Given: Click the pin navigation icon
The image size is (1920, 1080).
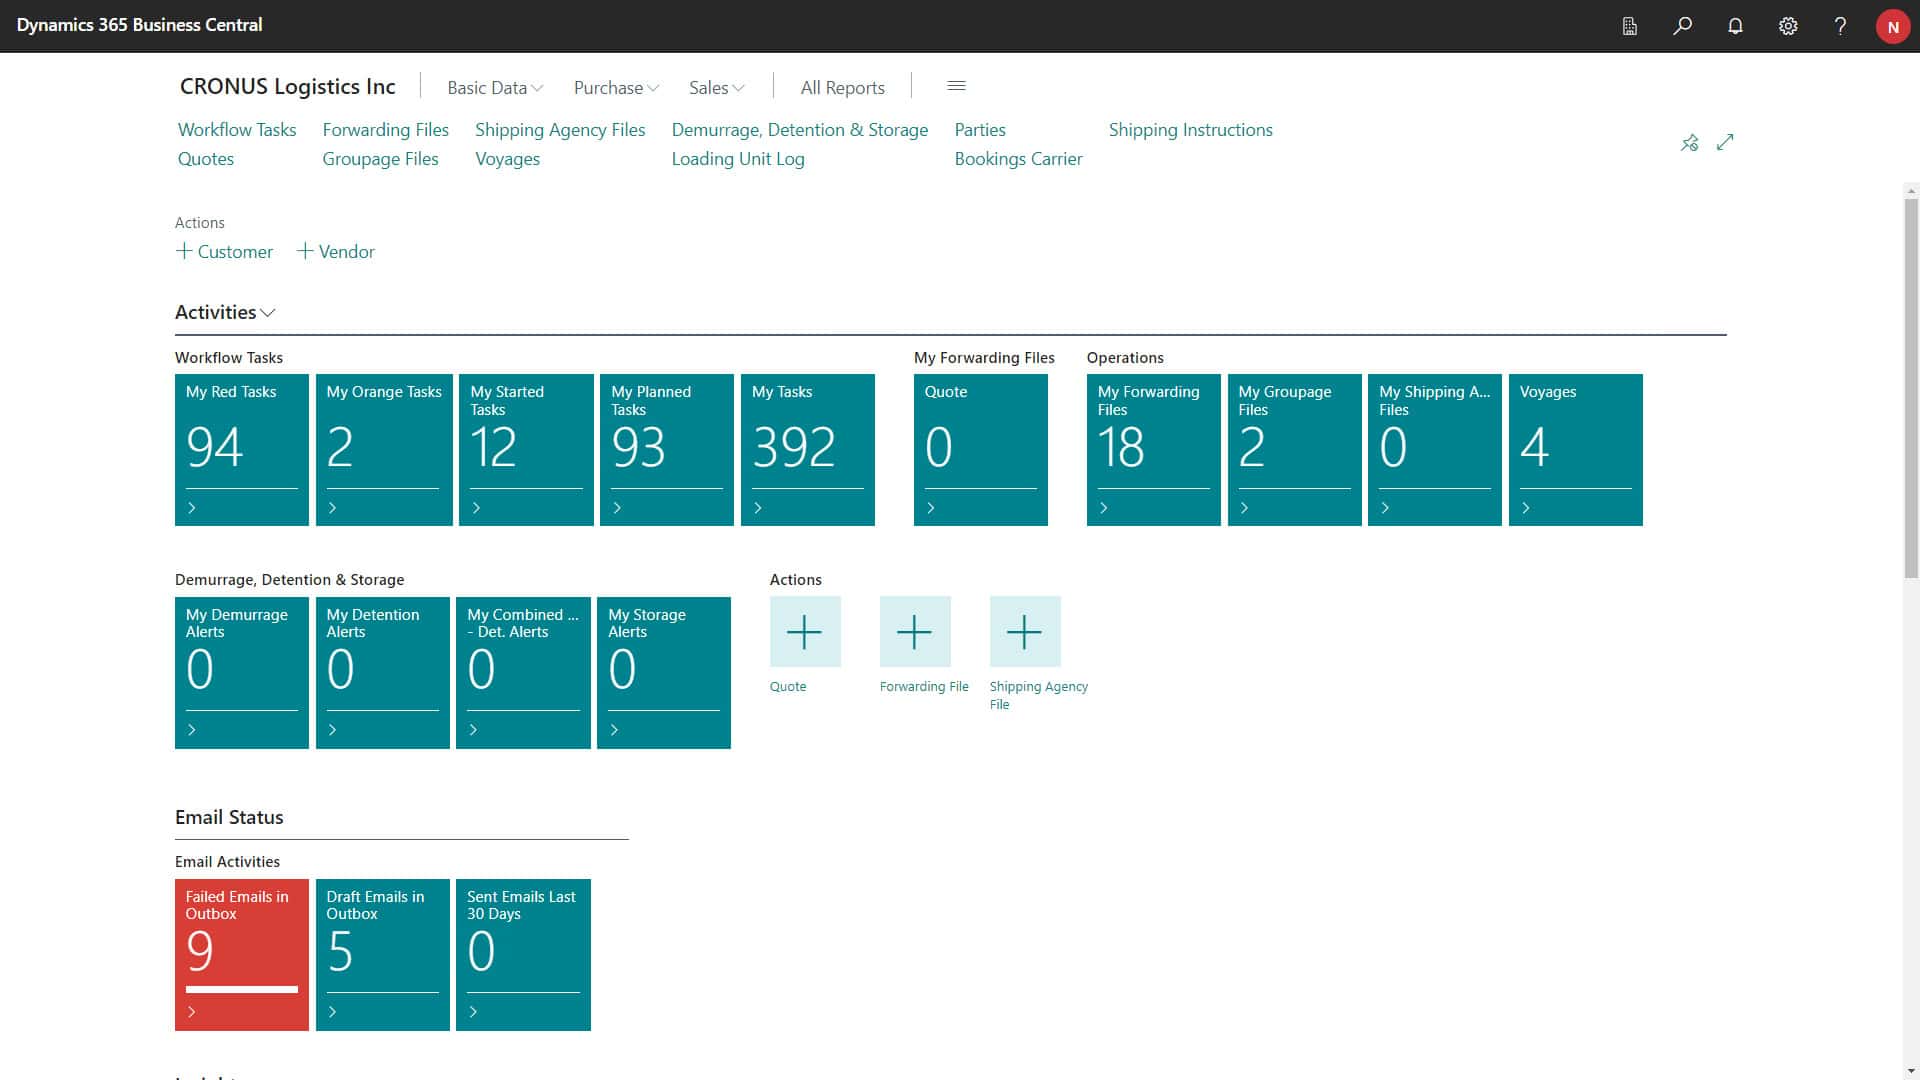Looking at the screenshot, I should (x=1689, y=143).
